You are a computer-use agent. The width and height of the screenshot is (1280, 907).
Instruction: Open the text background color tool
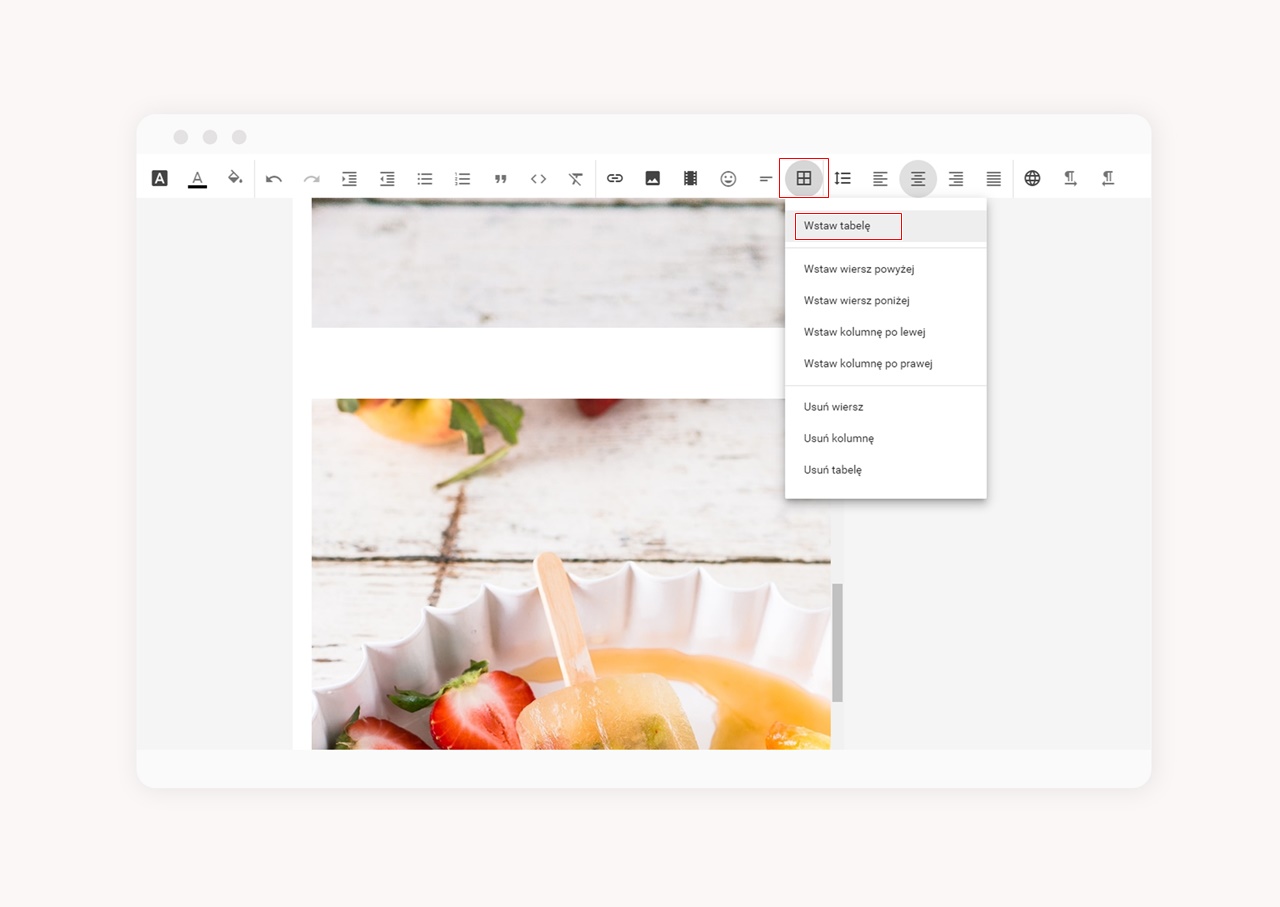click(x=160, y=178)
